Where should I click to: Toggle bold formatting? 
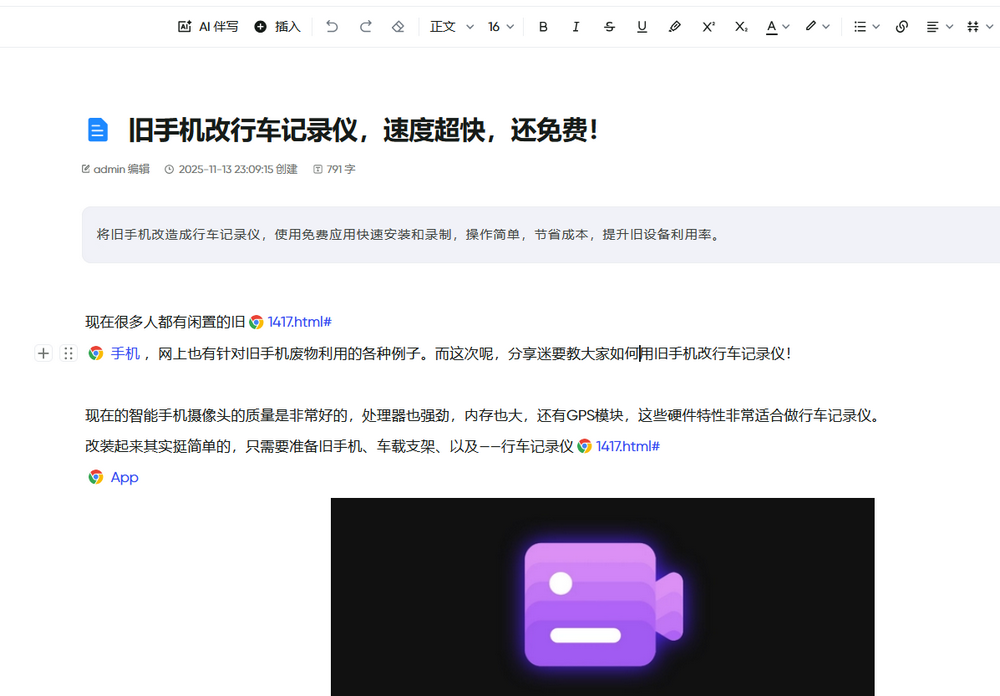coord(543,27)
